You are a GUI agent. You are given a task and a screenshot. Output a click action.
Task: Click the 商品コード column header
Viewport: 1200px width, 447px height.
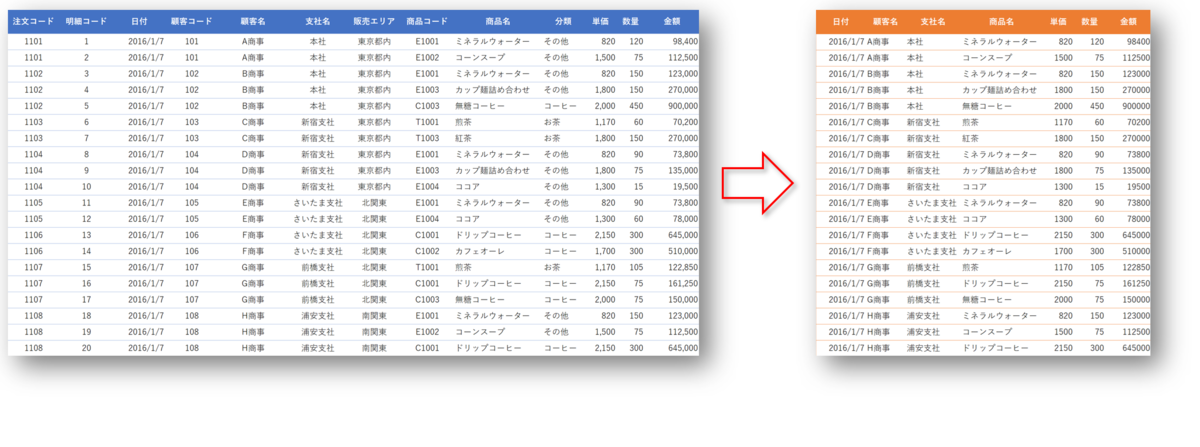coord(427,21)
